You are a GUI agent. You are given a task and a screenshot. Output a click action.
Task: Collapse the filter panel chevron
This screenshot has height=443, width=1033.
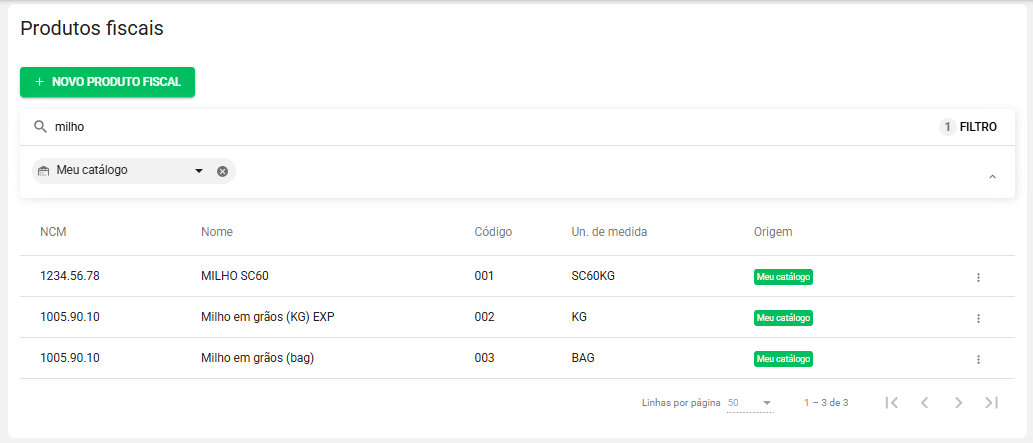[x=992, y=177]
